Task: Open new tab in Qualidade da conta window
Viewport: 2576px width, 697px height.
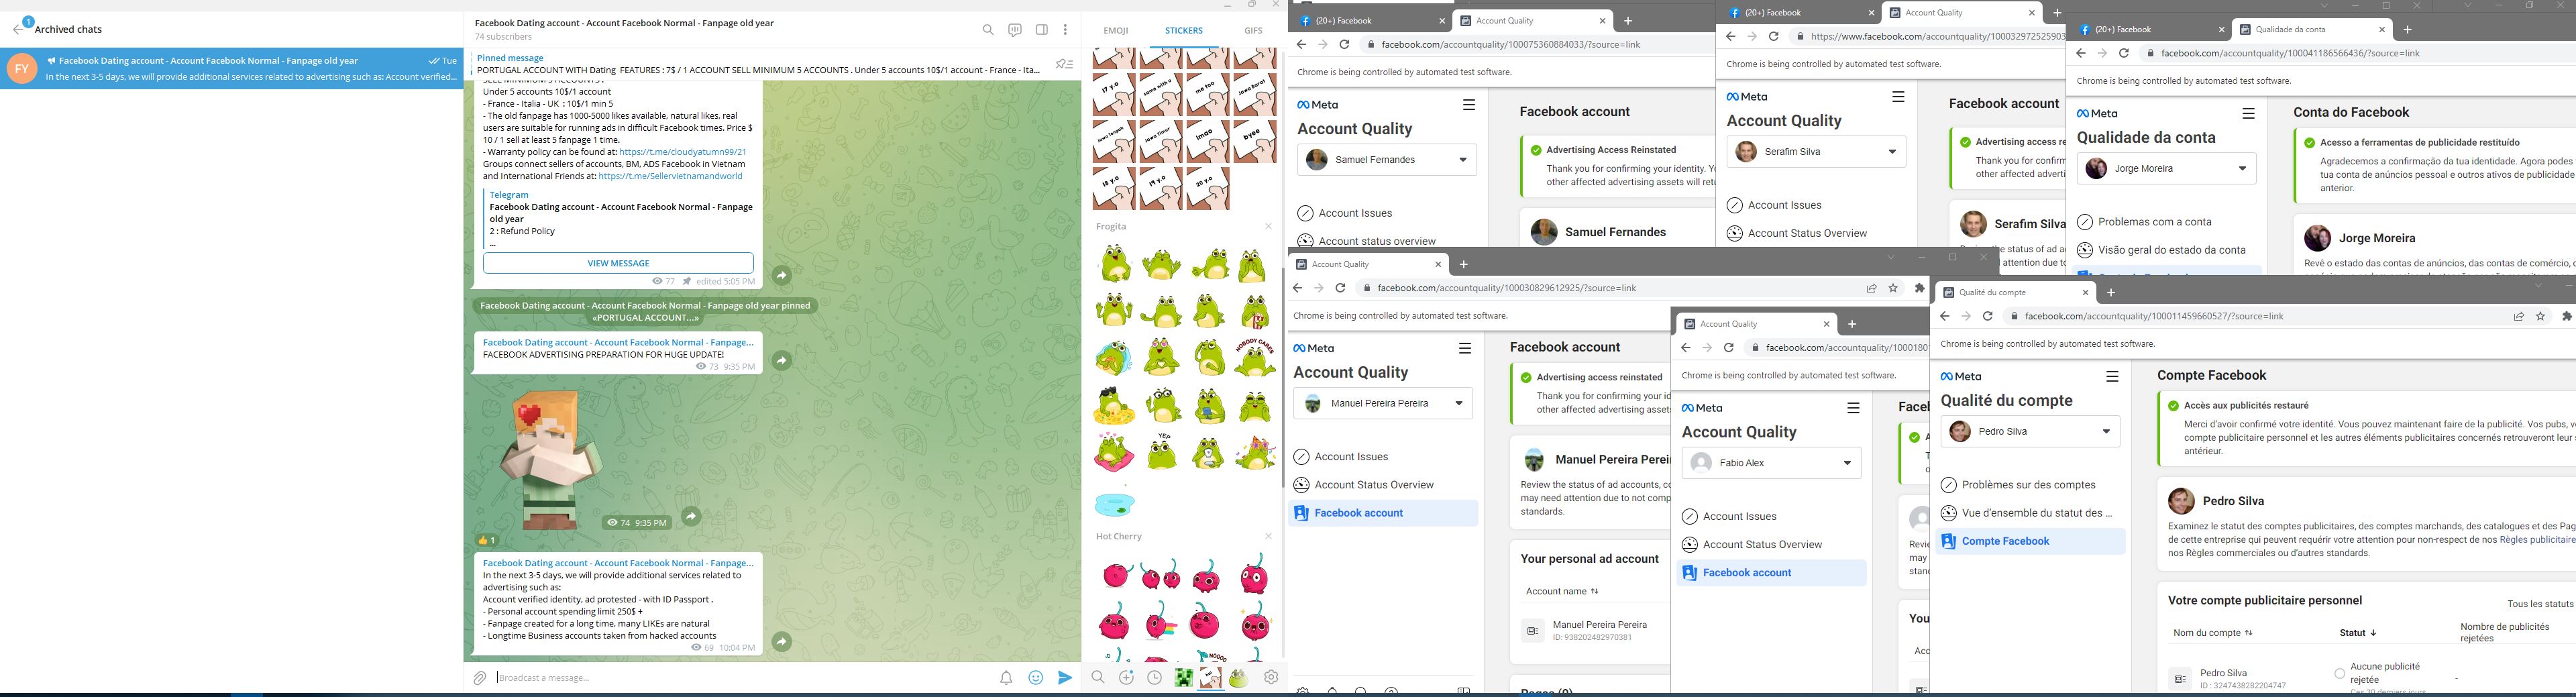Action: click(2407, 30)
